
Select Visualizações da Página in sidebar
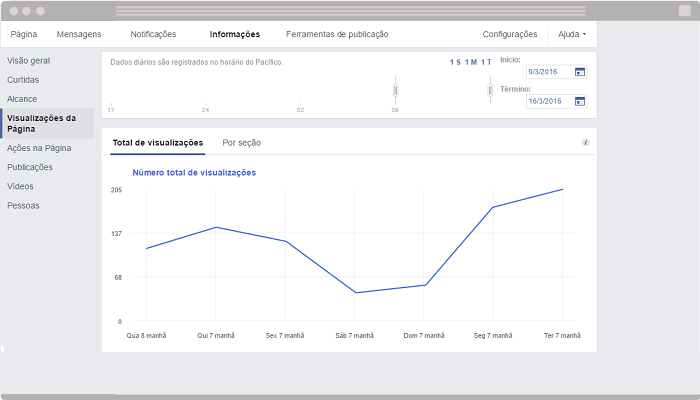[x=47, y=123]
